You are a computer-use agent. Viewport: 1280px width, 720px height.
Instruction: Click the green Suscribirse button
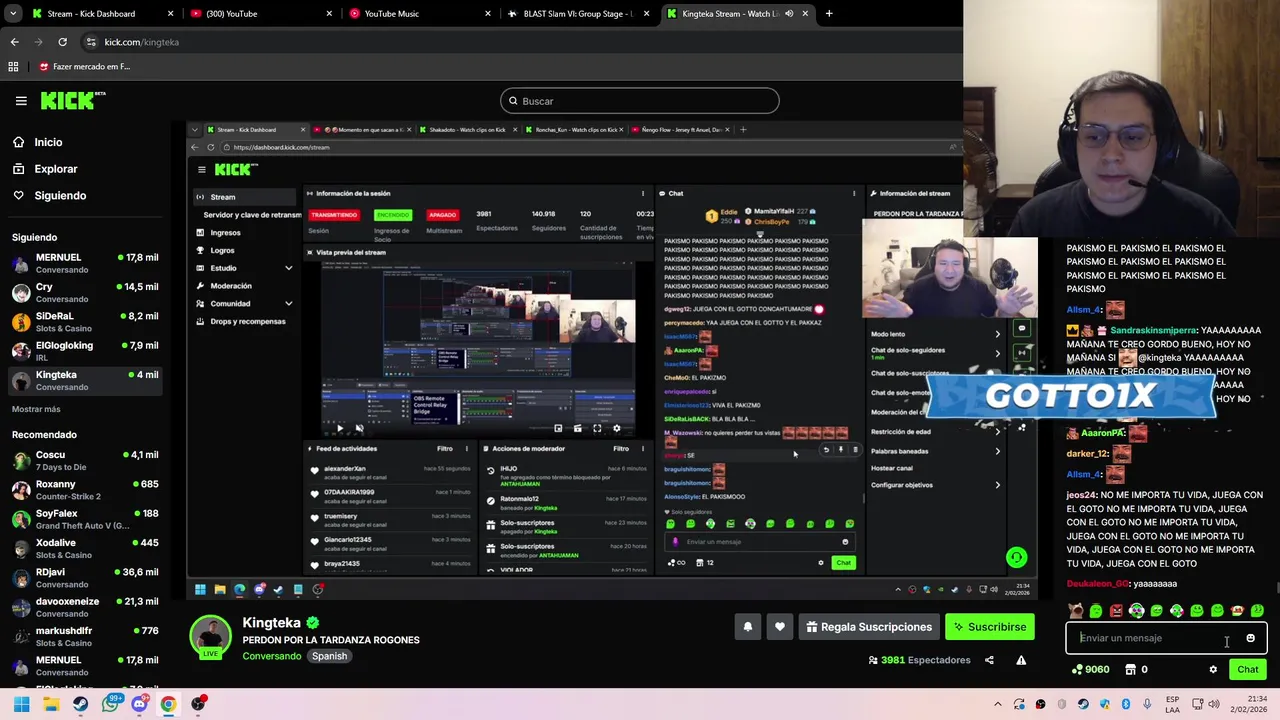click(x=989, y=627)
